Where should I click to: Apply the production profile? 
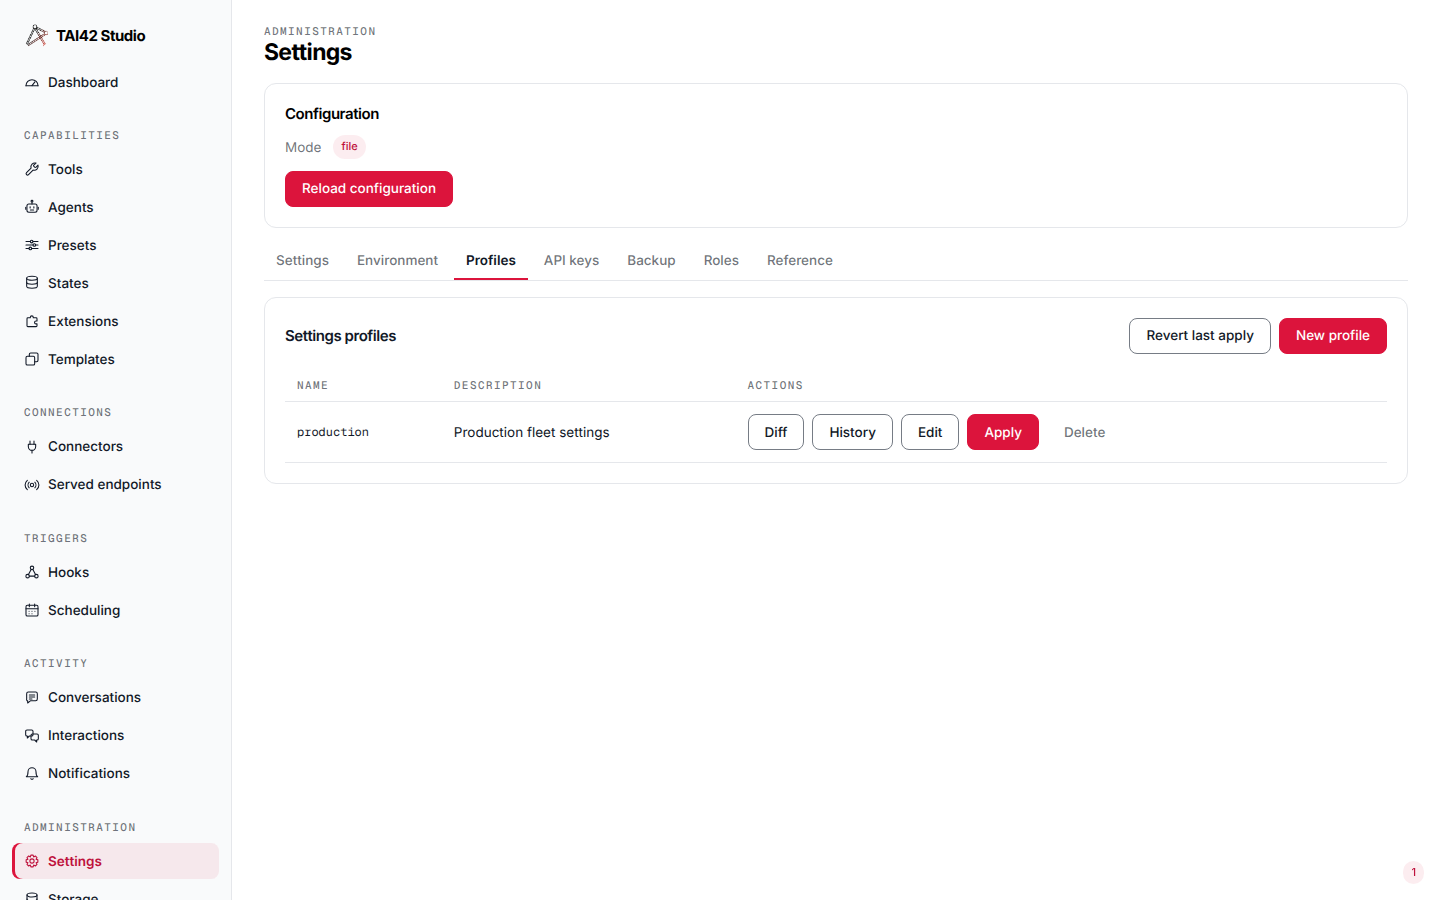pyautogui.click(x=1003, y=432)
